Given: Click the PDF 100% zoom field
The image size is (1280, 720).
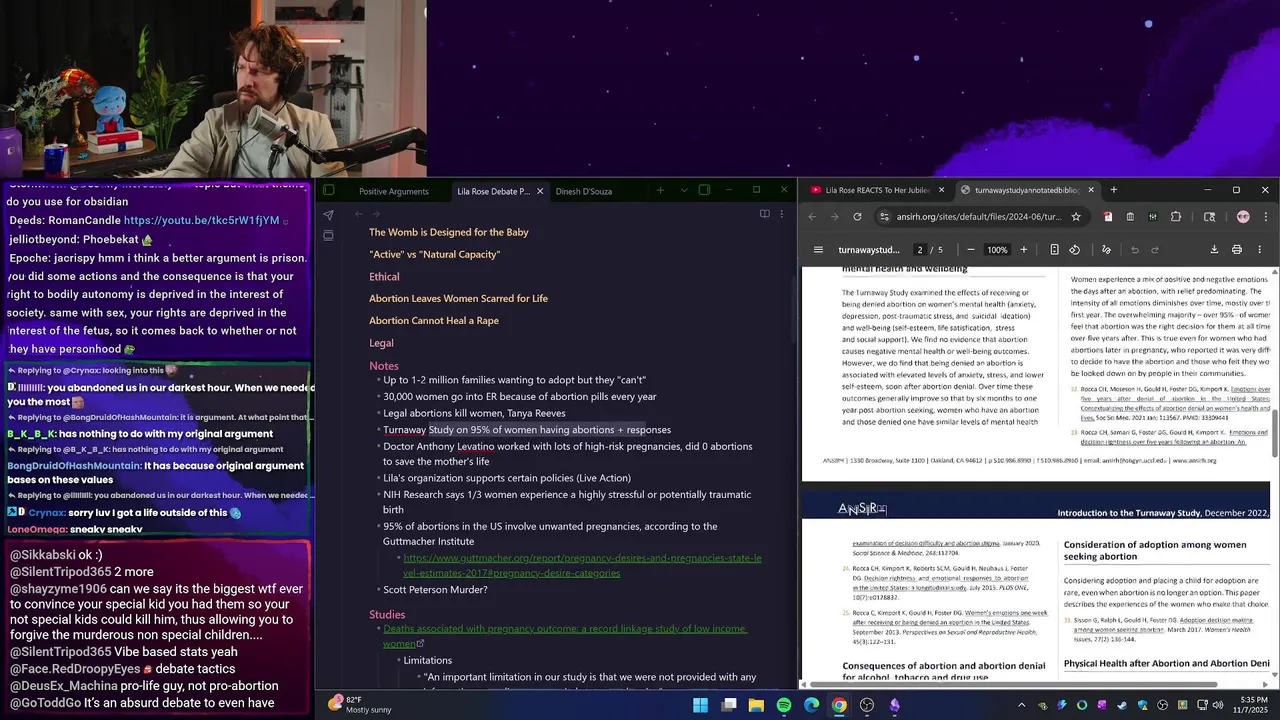Looking at the screenshot, I should pyautogui.click(x=997, y=249).
